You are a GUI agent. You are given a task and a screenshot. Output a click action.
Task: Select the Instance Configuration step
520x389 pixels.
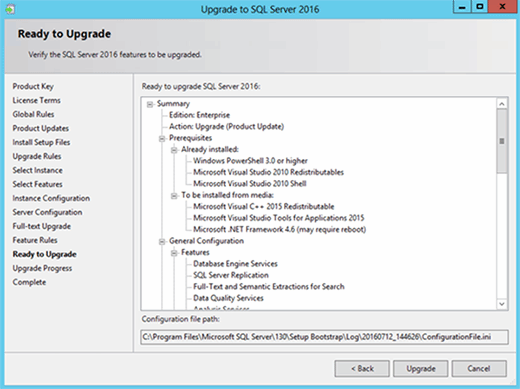(51, 198)
